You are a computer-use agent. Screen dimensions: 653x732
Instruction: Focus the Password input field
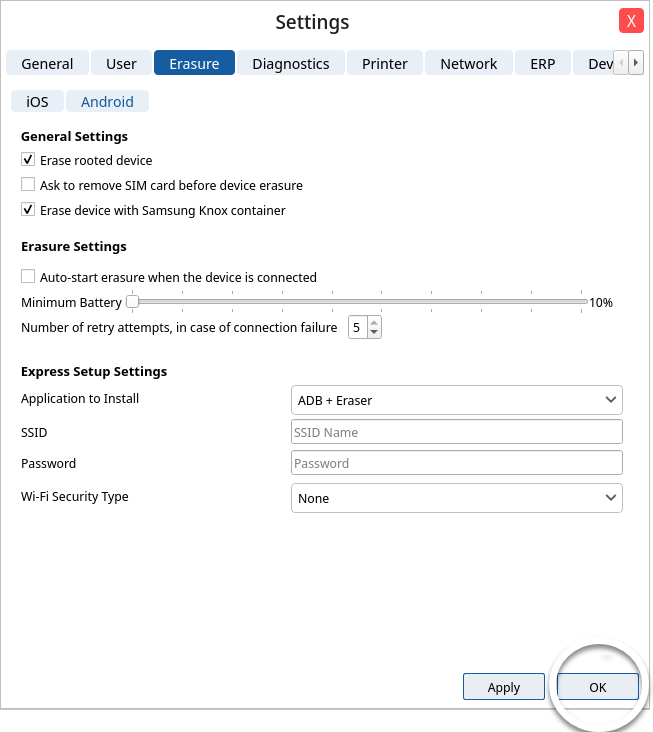(456, 463)
